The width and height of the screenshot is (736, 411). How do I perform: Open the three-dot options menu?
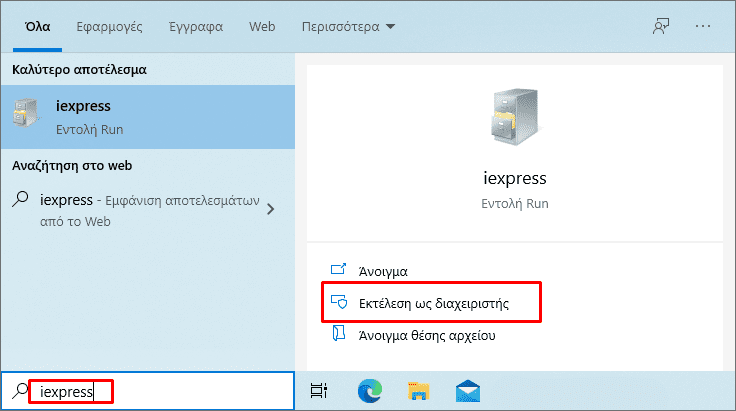(x=703, y=26)
